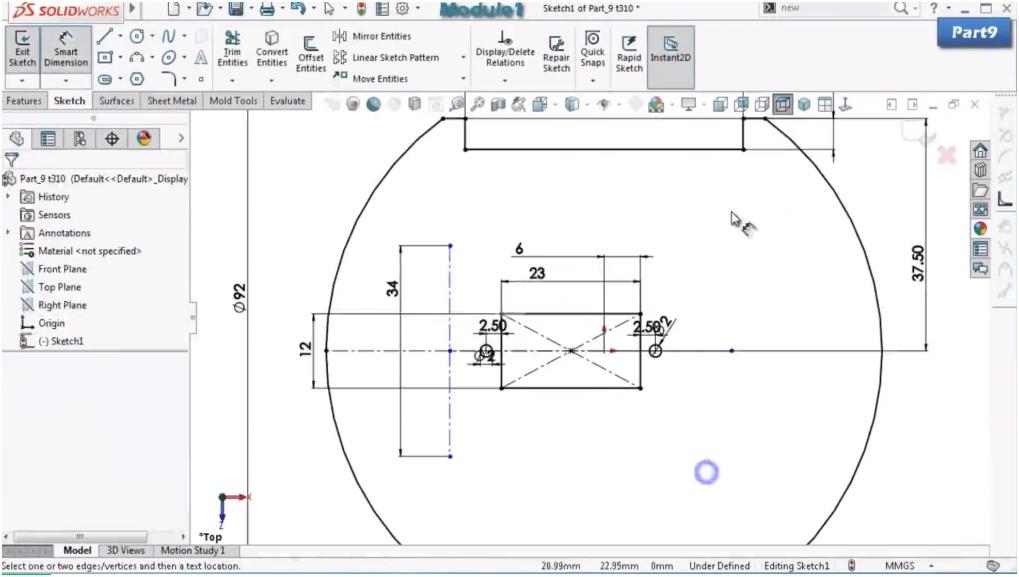This screenshot has height=577, width=1019.
Task: Click the Undo icon
Action: coord(298,8)
